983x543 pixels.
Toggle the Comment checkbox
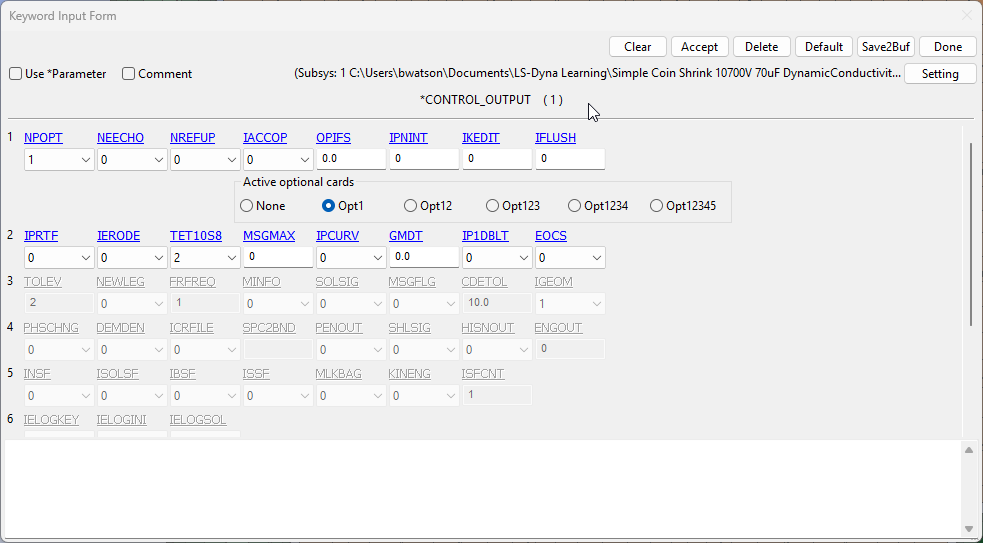tap(129, 74)
